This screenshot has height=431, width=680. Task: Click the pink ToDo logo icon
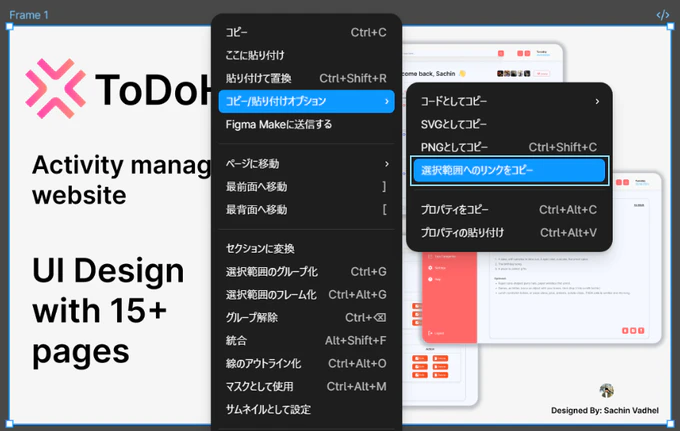point(55,88)
